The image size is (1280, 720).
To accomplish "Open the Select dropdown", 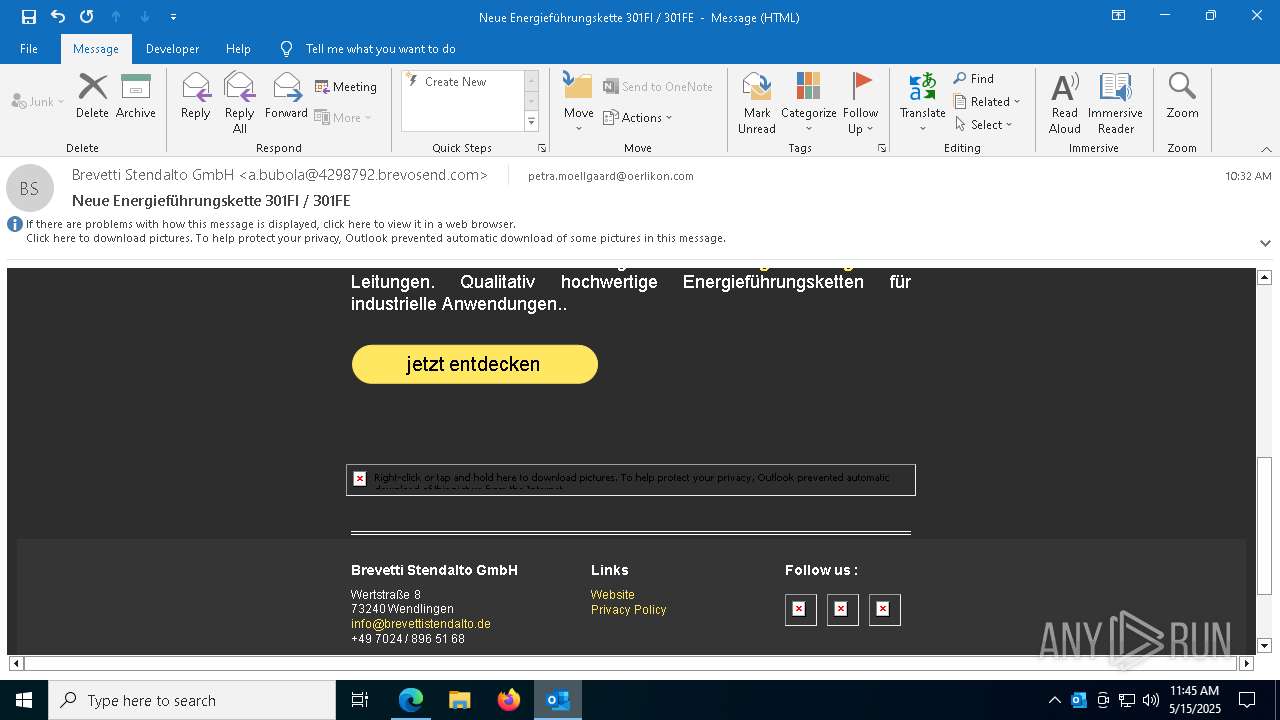I will 984,125.
